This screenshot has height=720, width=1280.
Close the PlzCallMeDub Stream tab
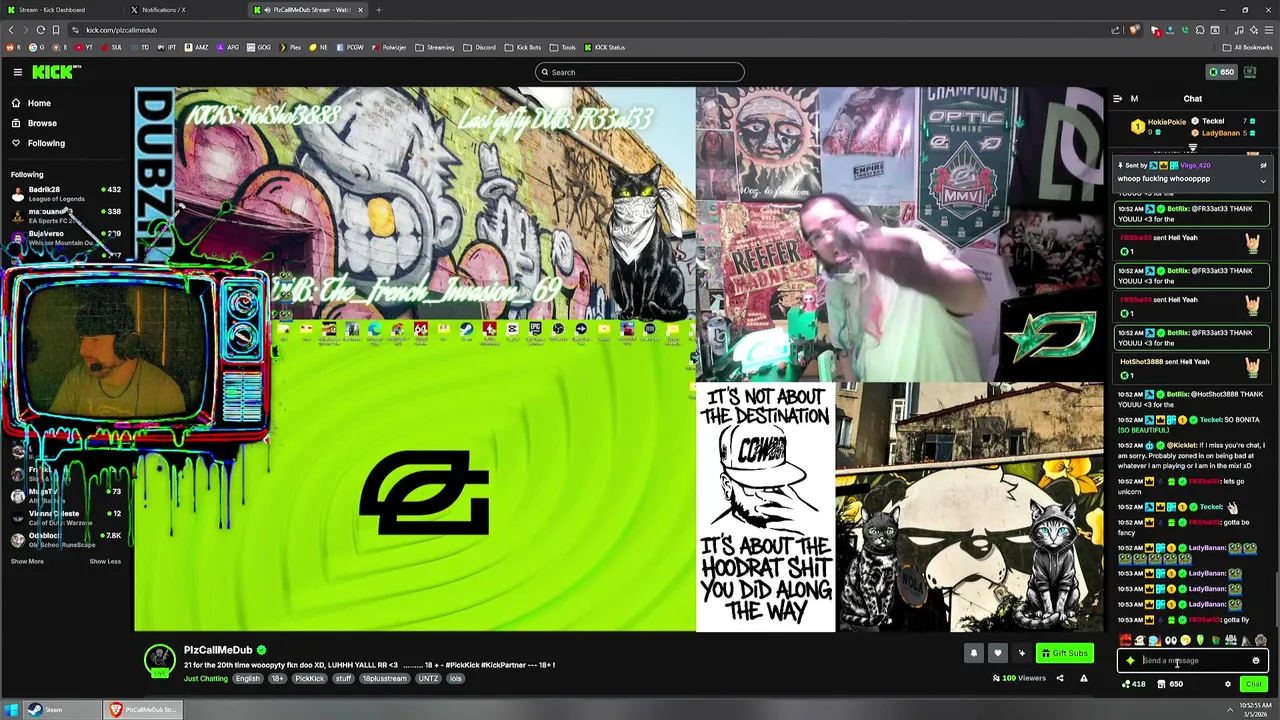(360, 10)
